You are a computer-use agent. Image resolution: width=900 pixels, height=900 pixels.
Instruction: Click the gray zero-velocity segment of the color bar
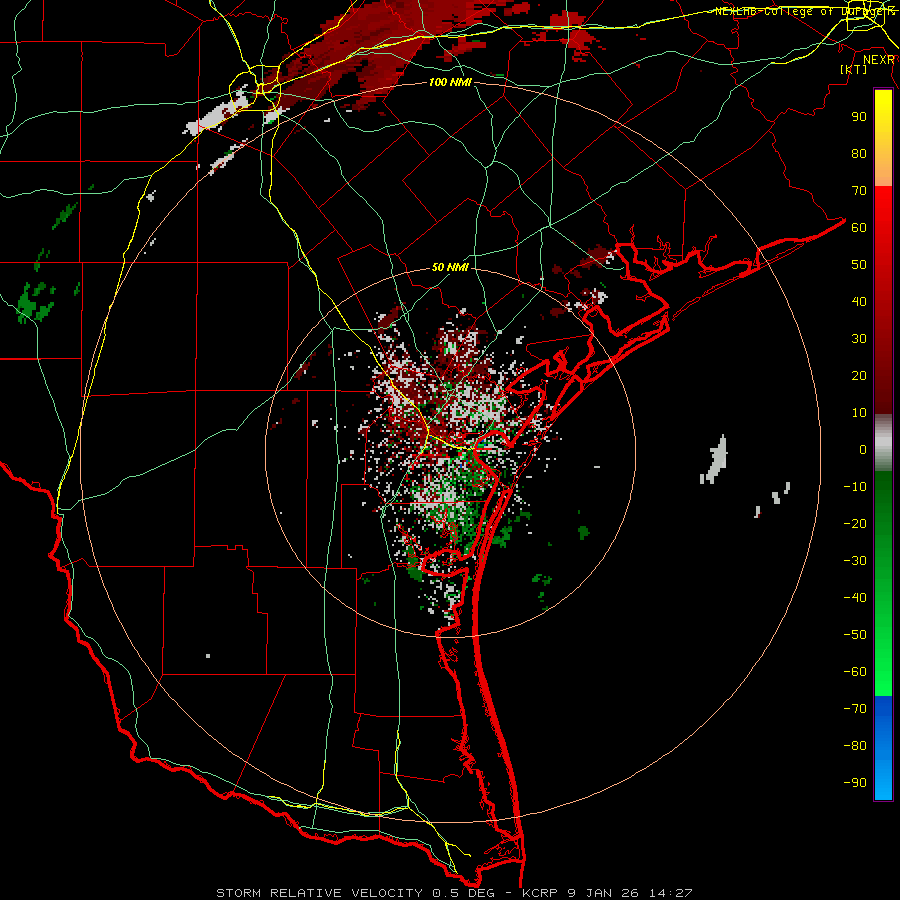883,443
